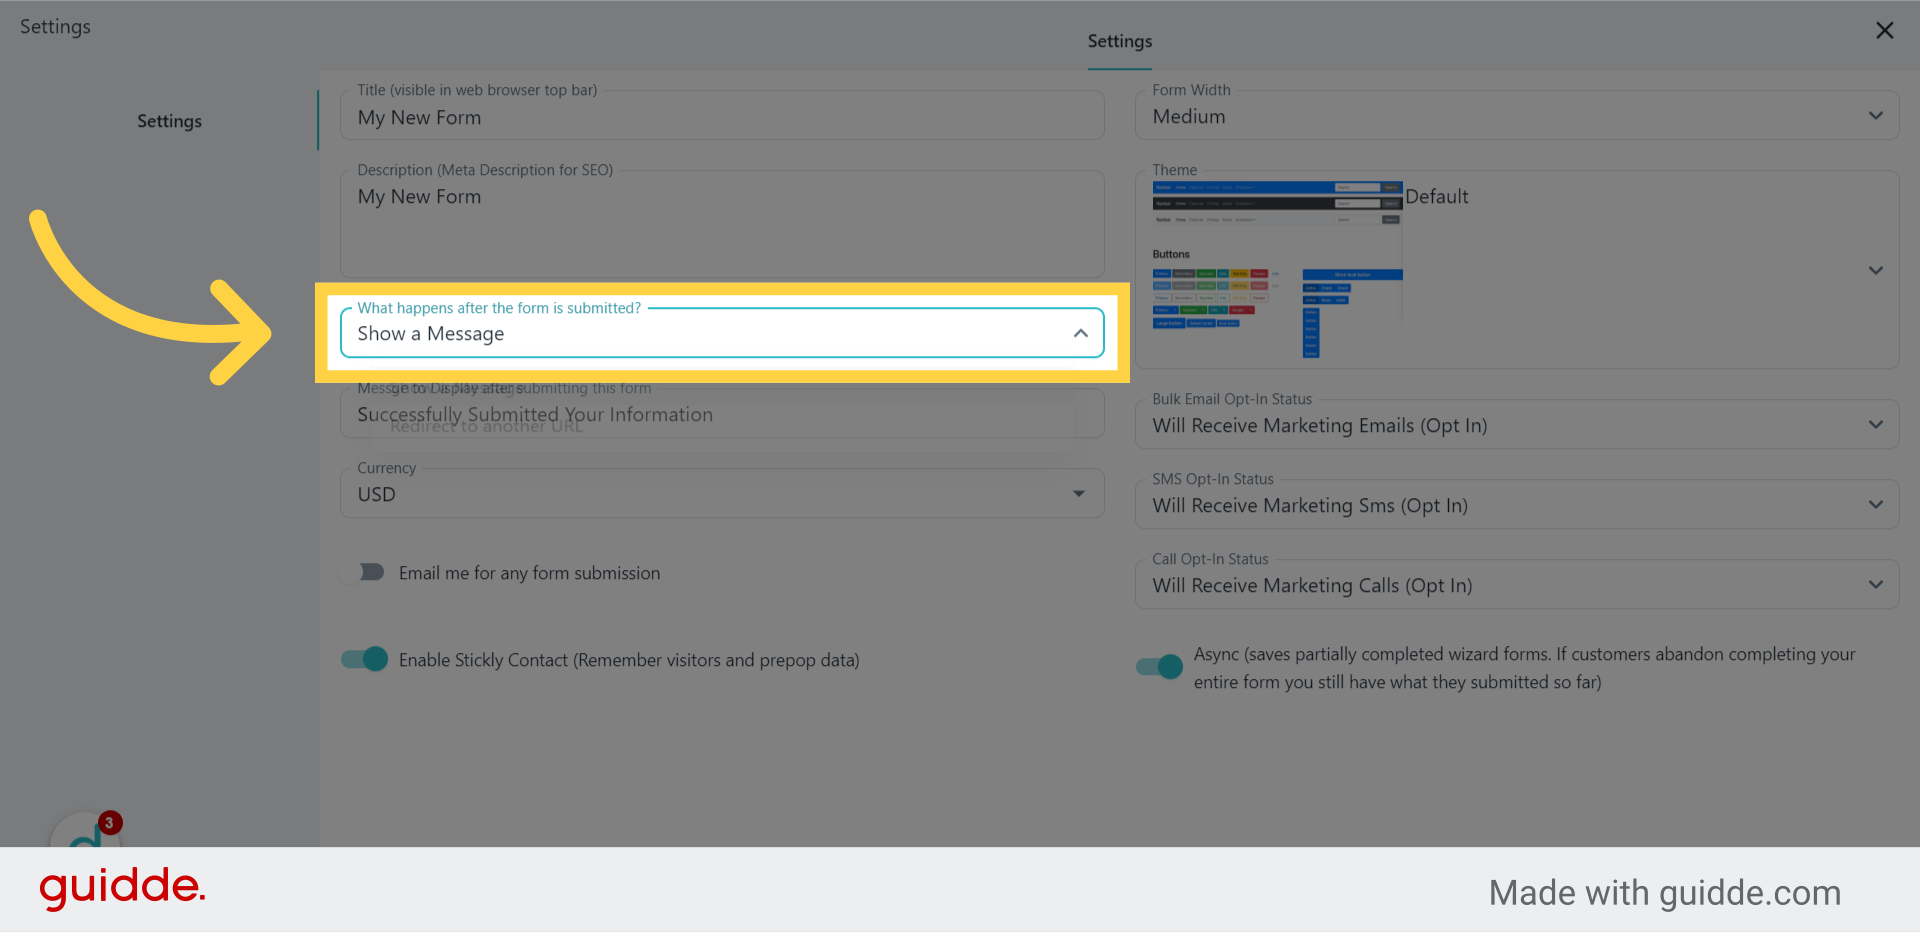Select Settings in the left sidebar

click(169, 121)
